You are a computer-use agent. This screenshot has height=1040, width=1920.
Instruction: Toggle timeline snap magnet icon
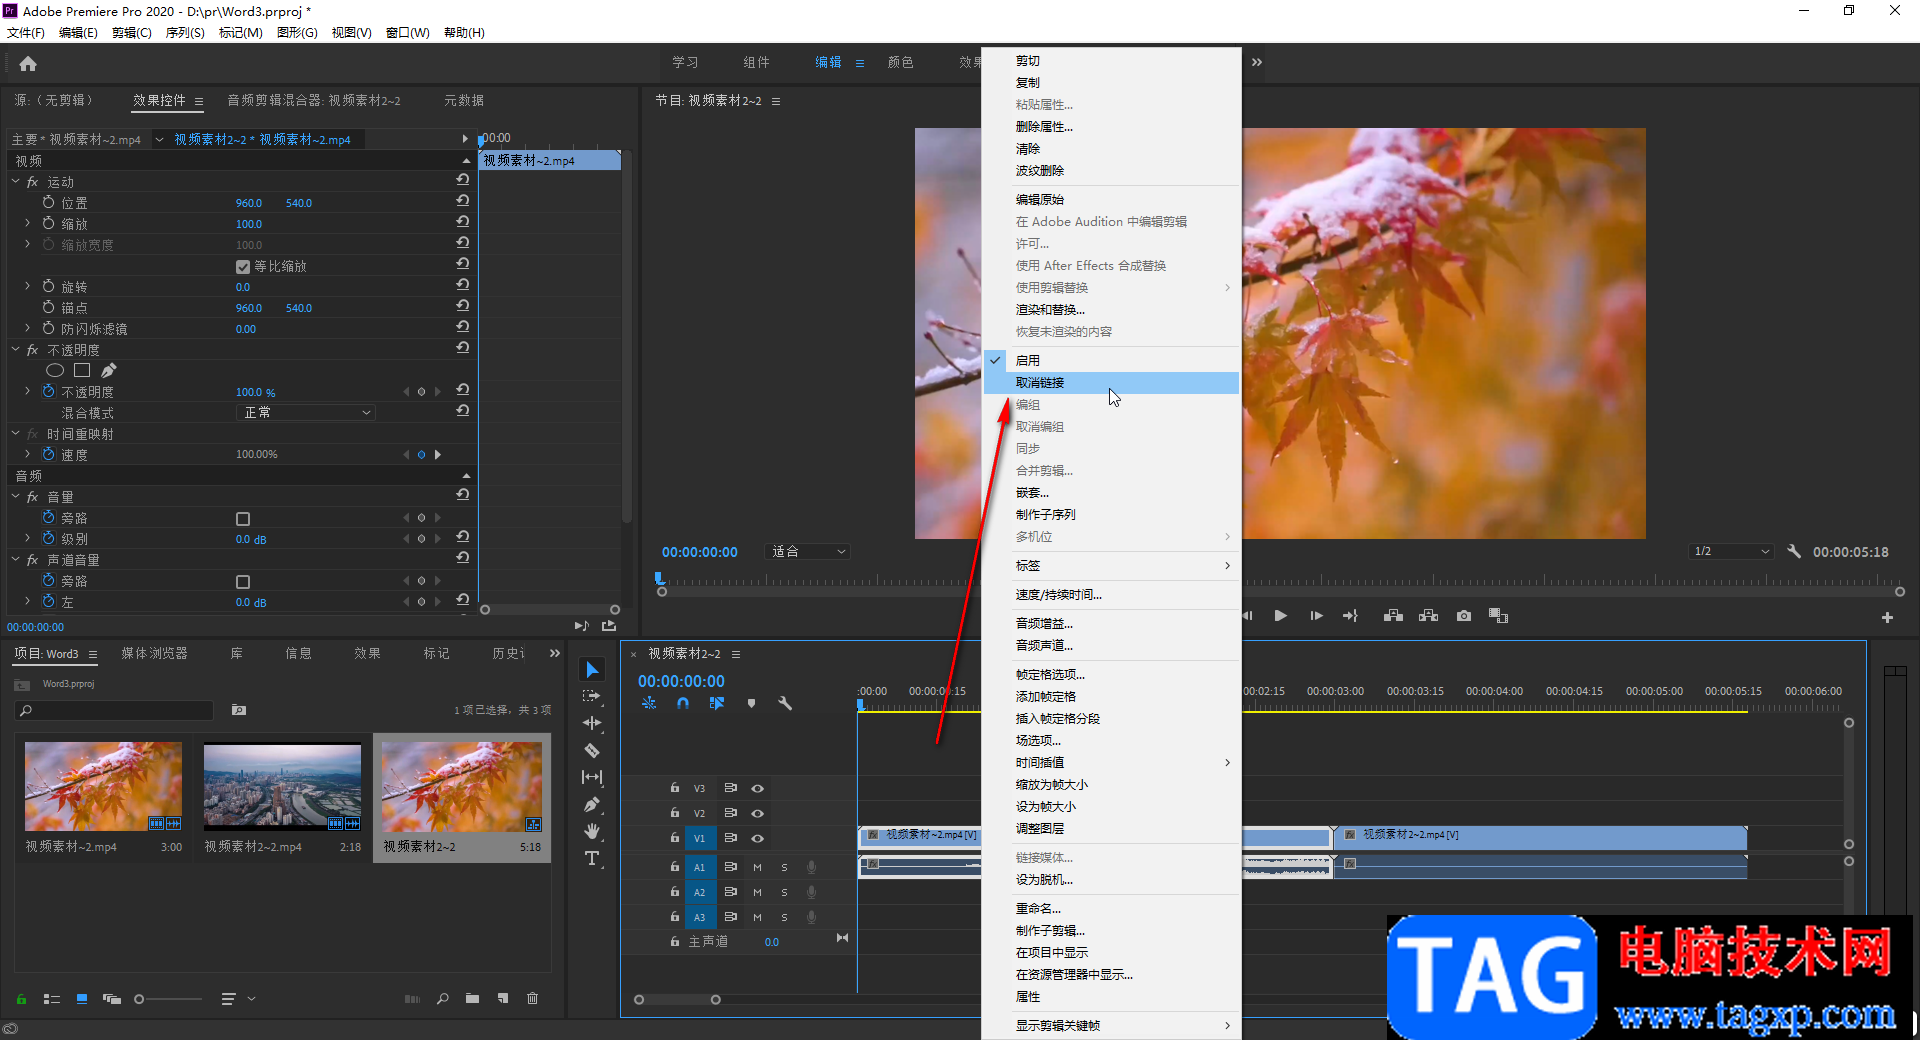click(683, 703)
